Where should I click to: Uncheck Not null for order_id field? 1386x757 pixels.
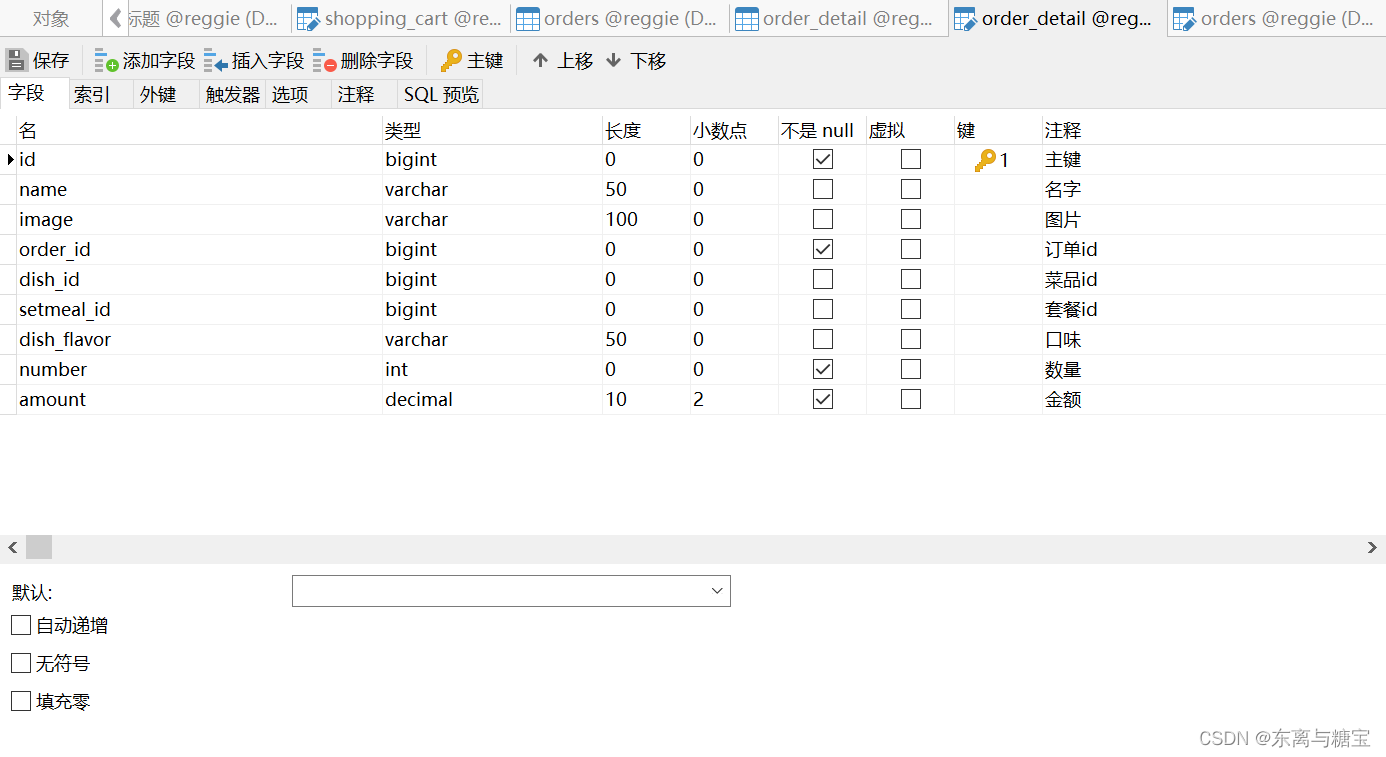pos(823,249)
